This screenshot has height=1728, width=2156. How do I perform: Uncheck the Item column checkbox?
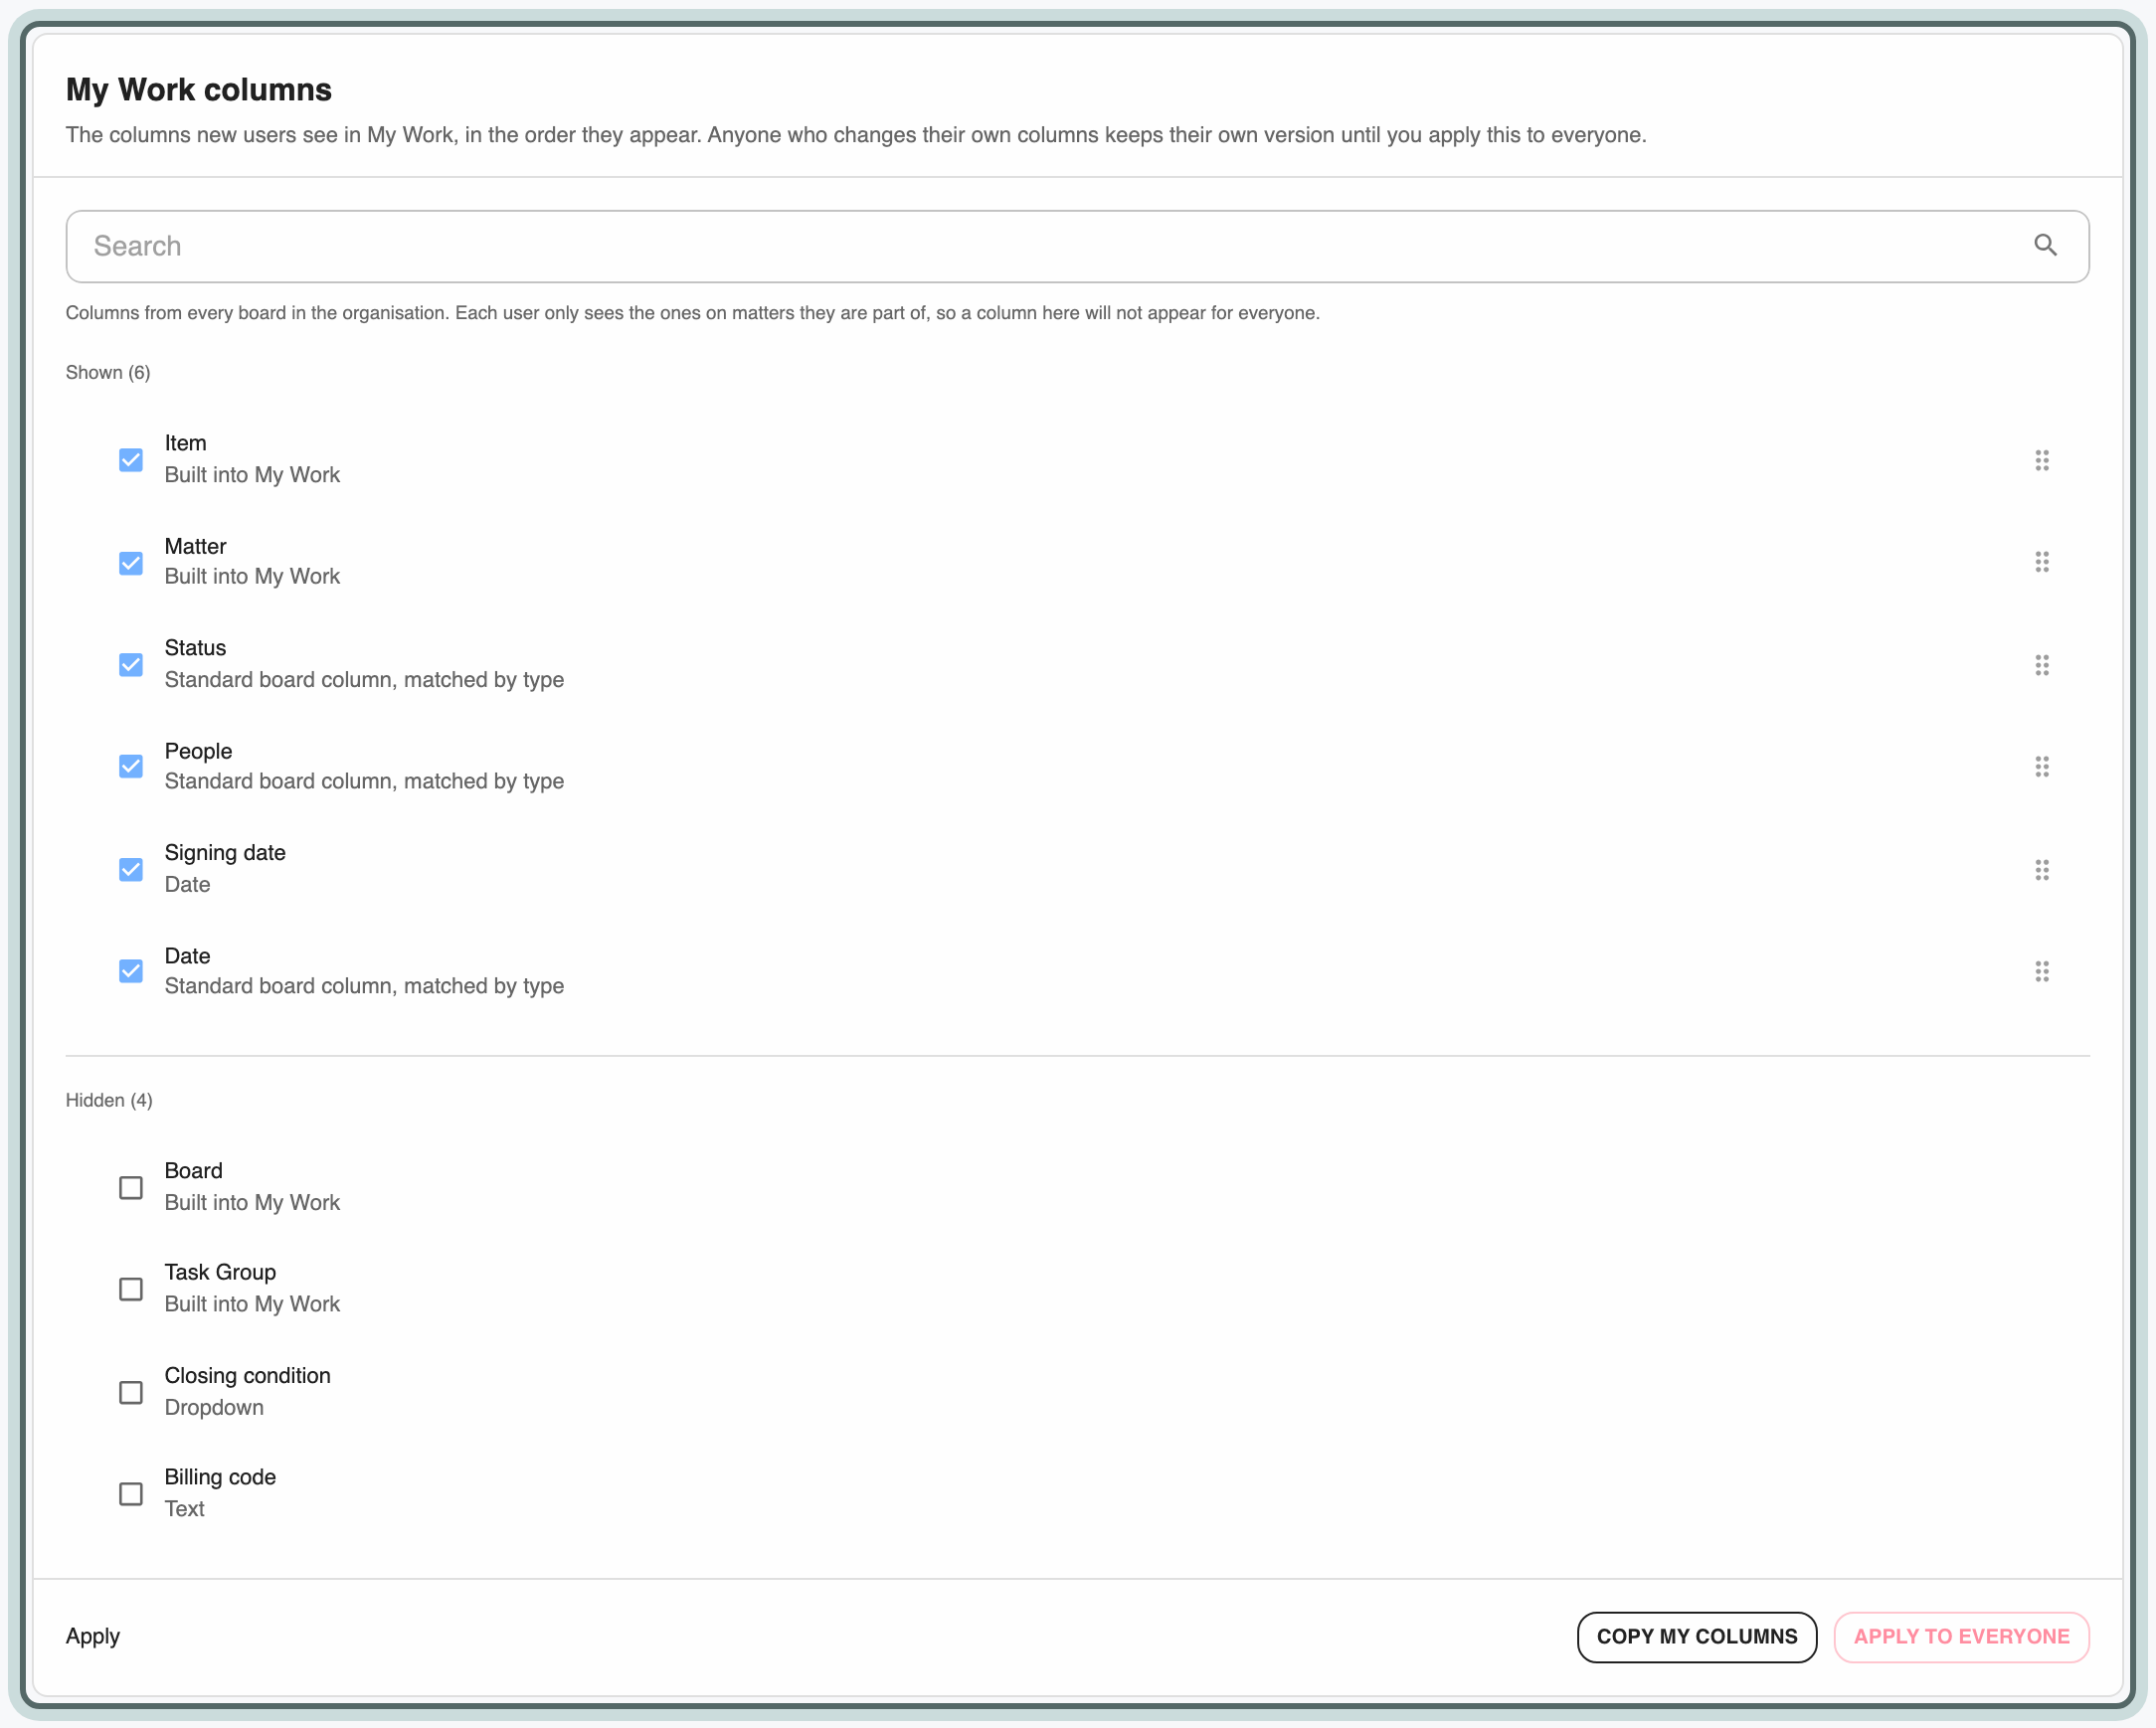point(131,460)
